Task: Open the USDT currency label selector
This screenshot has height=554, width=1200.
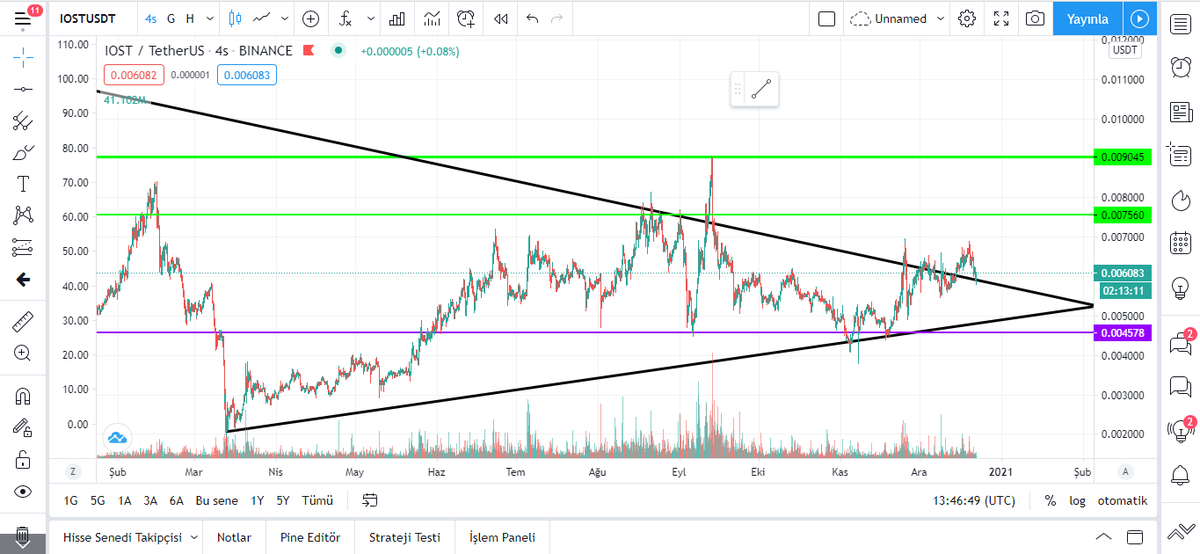Action: [x=1125, y=50]
